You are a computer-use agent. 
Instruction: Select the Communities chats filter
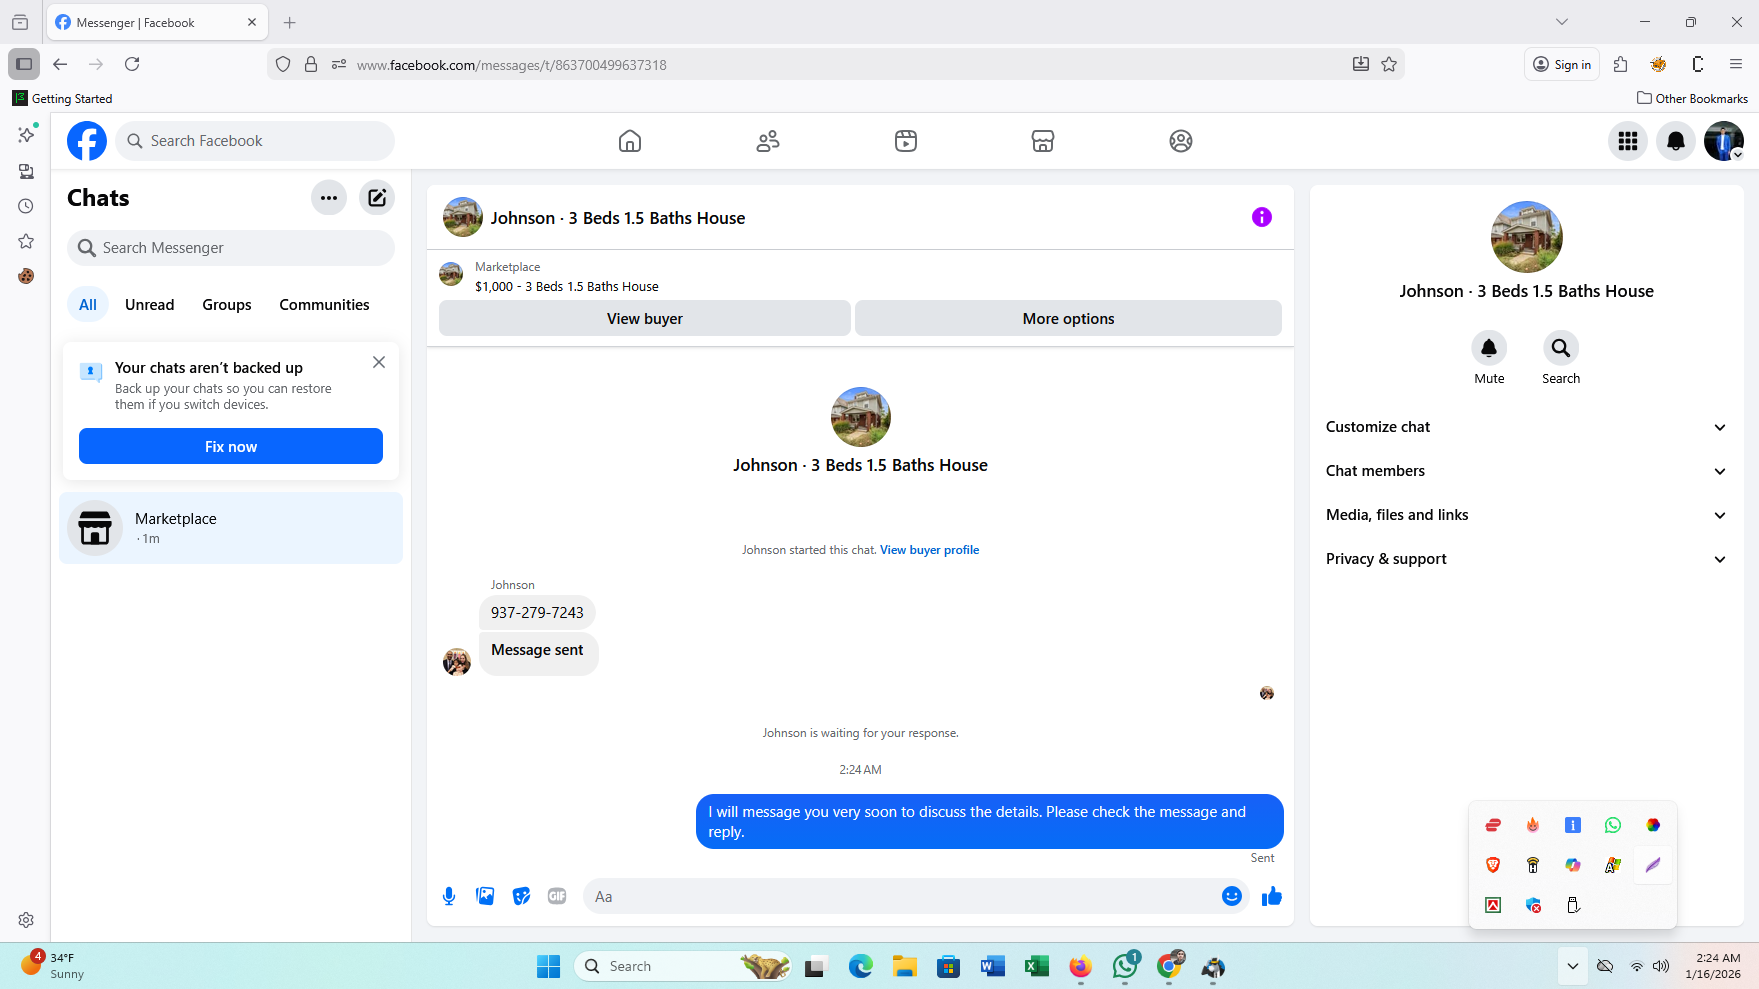click(324, 305)
